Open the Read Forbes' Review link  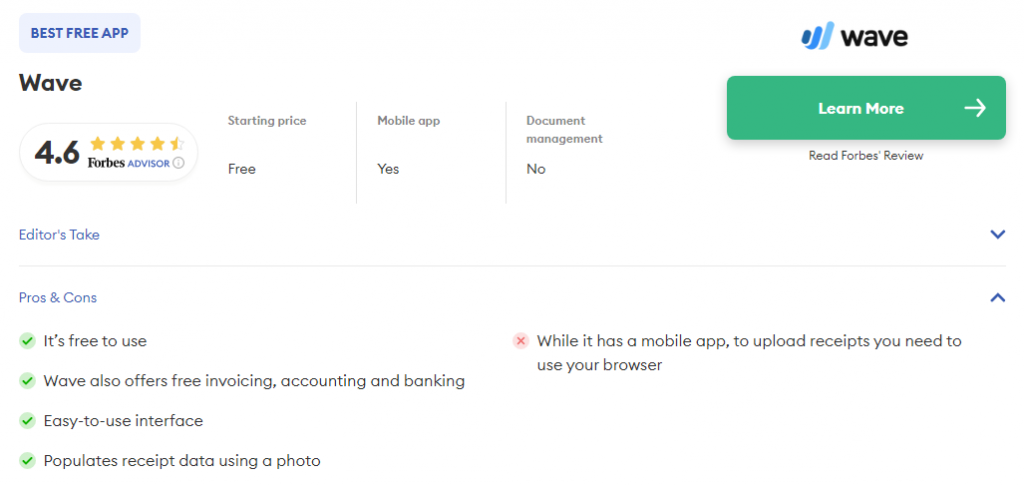tap(866, 156)
